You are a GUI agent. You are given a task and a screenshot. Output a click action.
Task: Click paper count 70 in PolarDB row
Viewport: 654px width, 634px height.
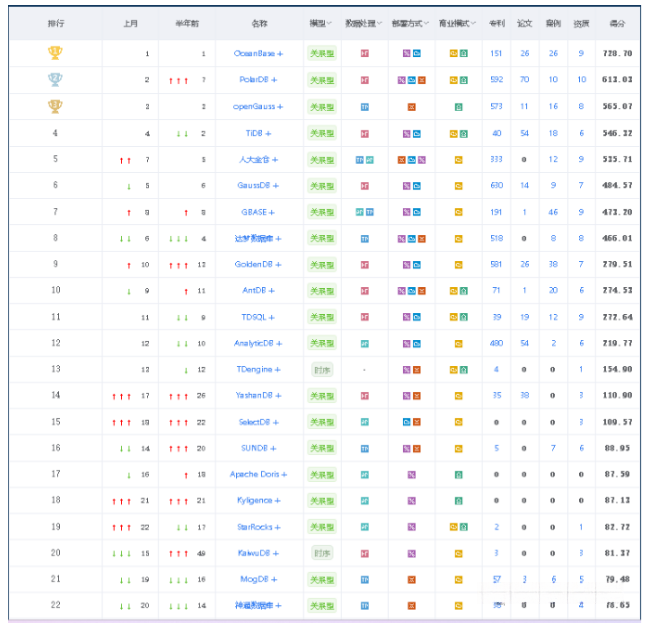click(524, 79)
